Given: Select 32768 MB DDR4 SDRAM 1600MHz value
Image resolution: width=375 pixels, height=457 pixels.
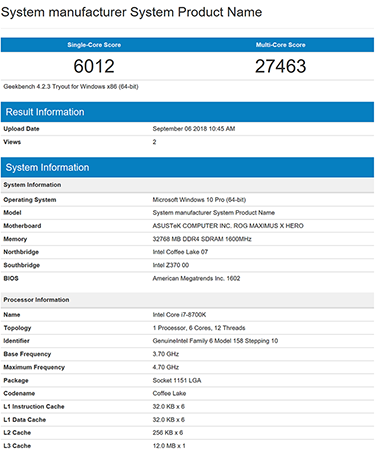Looking at the screenshot, I should click(202, 239).
